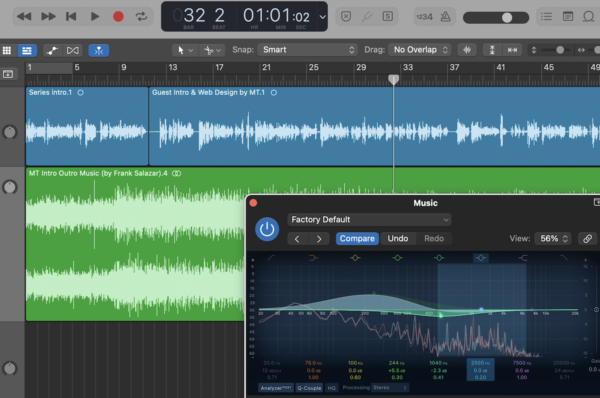Click bar 17 on the ruler
This screenshot has height=398, width=600.
coord(219,67)
